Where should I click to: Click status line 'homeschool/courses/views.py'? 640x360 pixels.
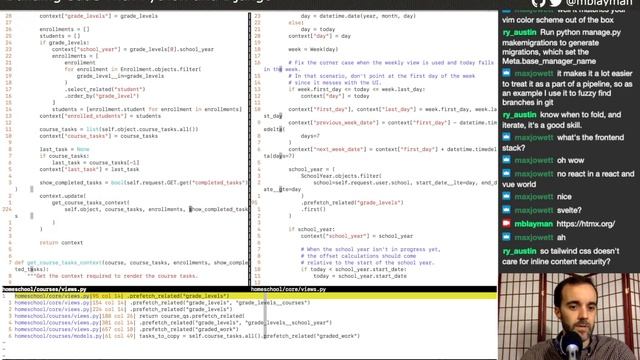click(44, 289)
